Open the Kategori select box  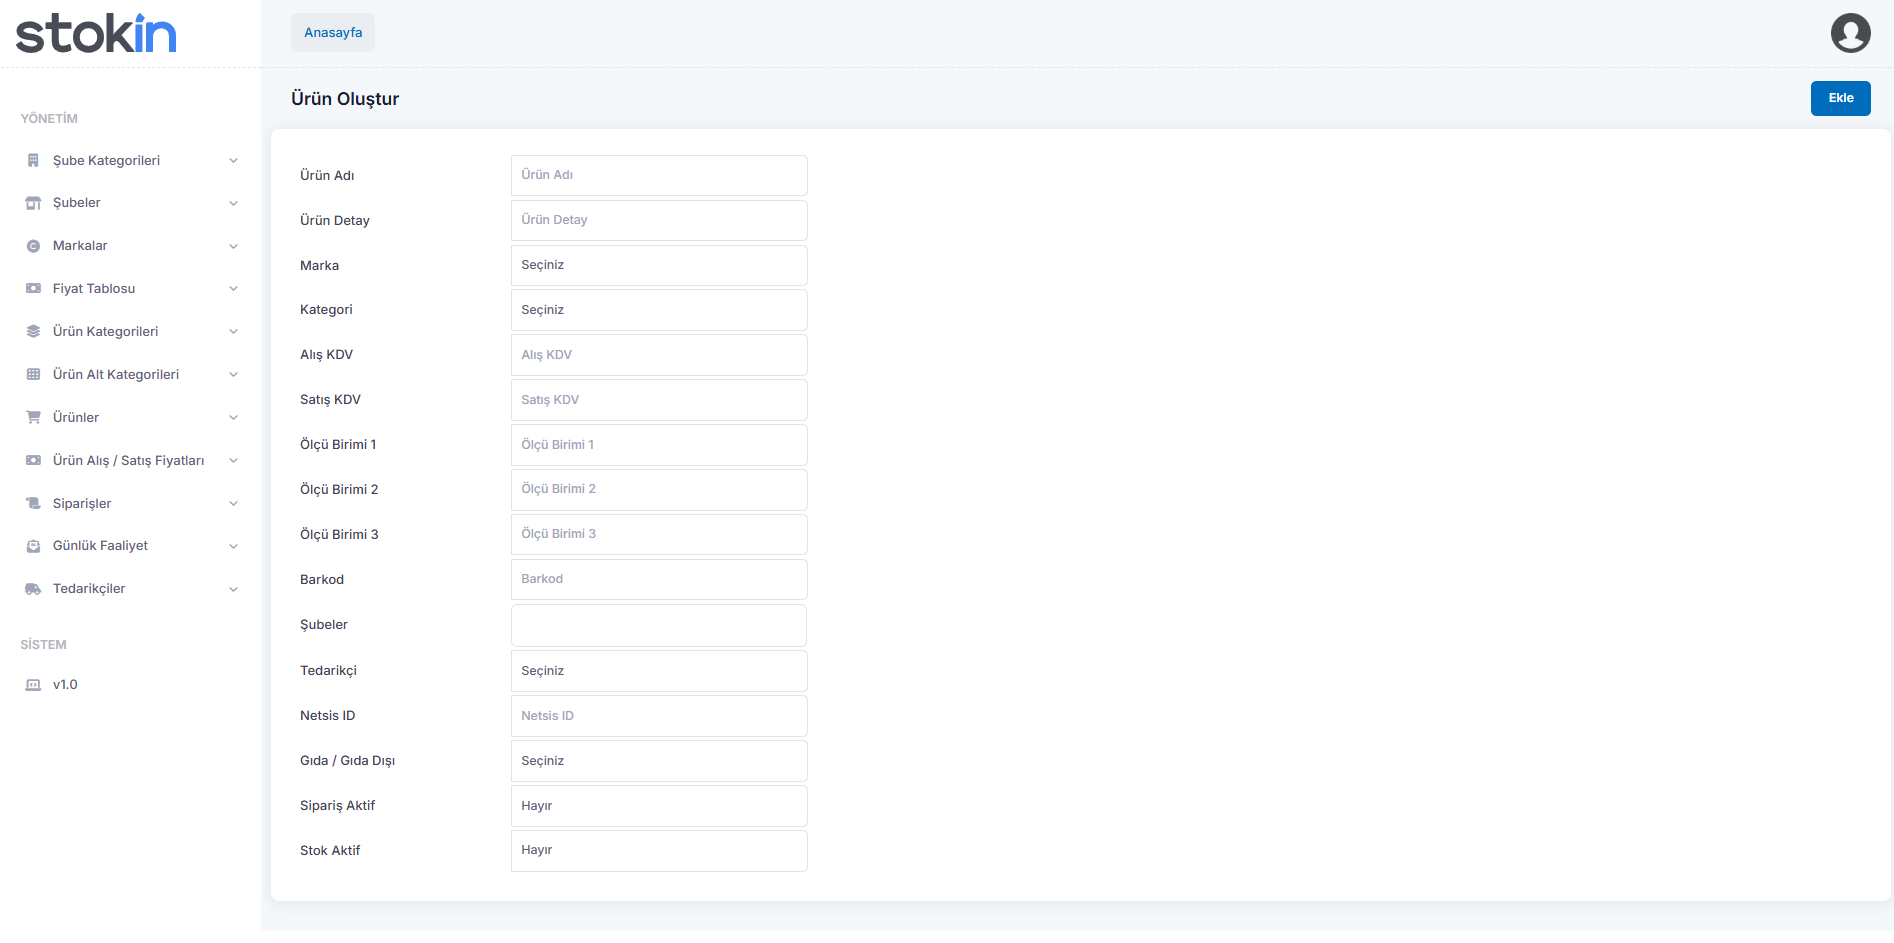coord(658,310)
